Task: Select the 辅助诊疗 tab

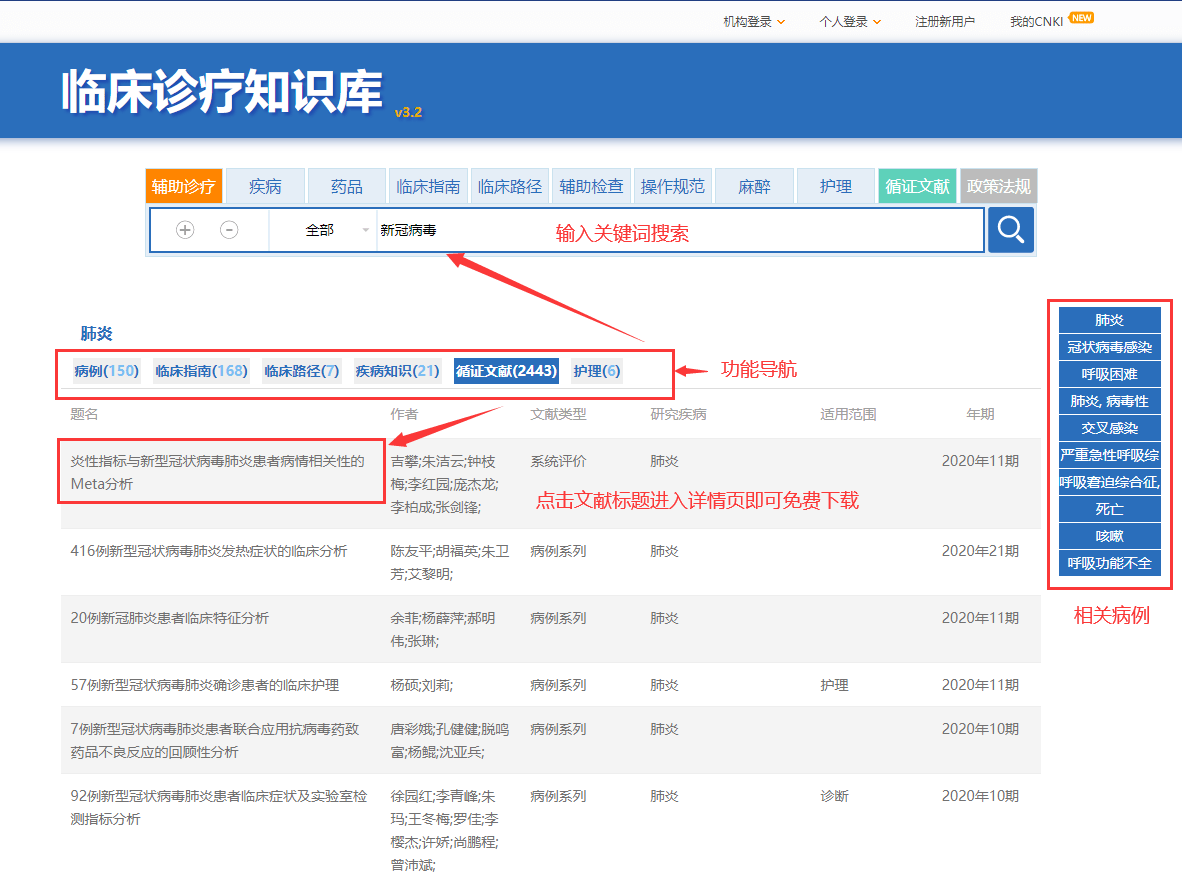Action: point(183,186)
